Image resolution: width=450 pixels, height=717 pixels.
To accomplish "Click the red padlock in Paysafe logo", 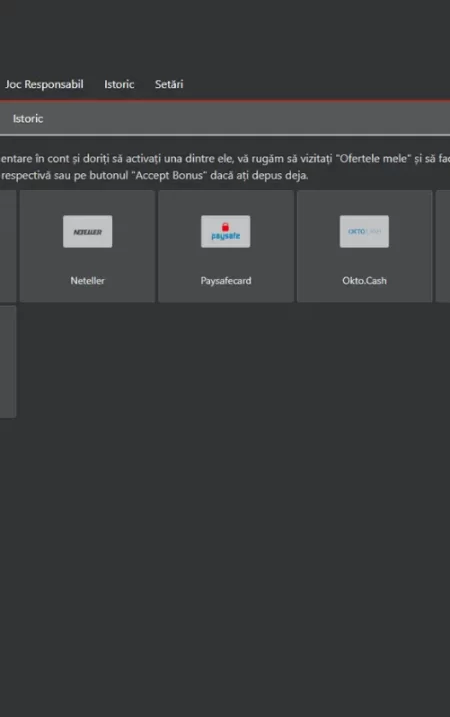I will (x=225, y=227).
